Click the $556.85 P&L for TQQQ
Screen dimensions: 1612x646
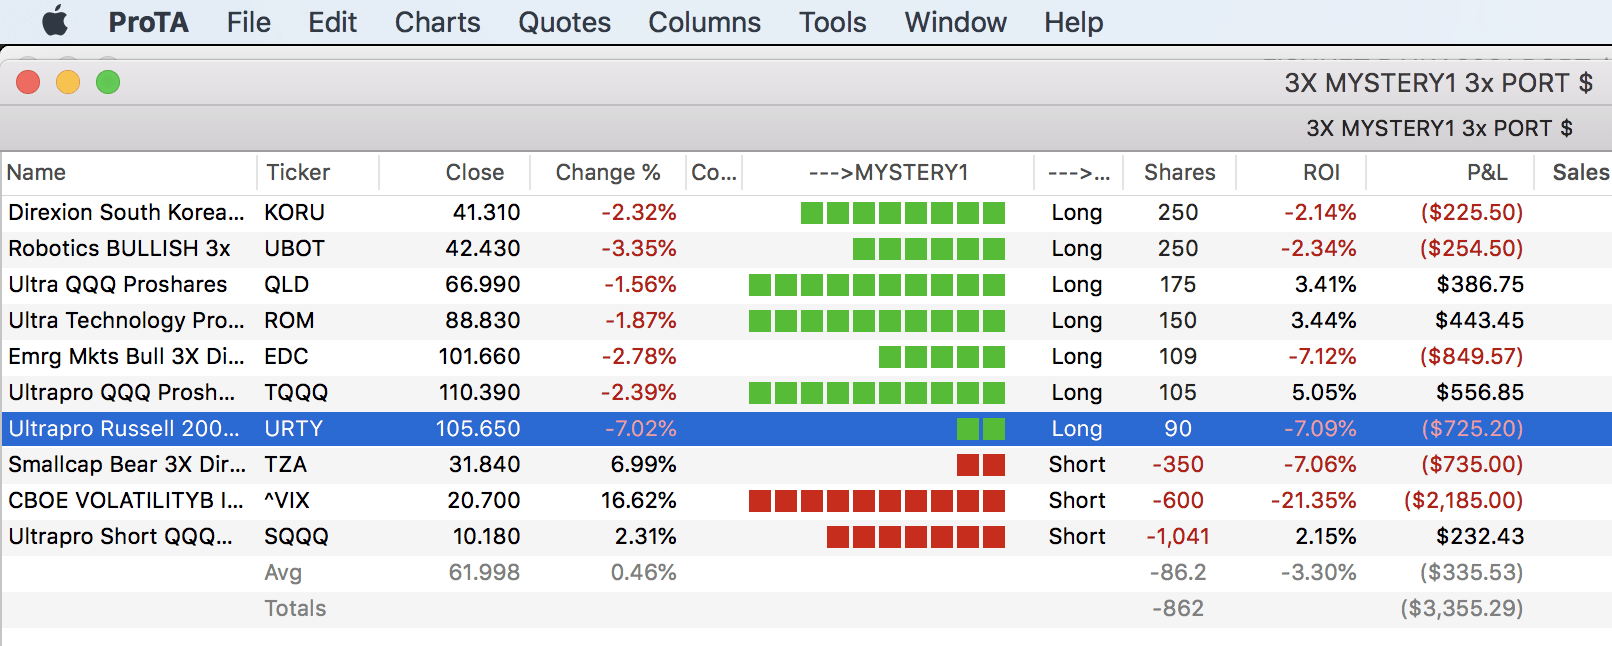(1480, 392)
